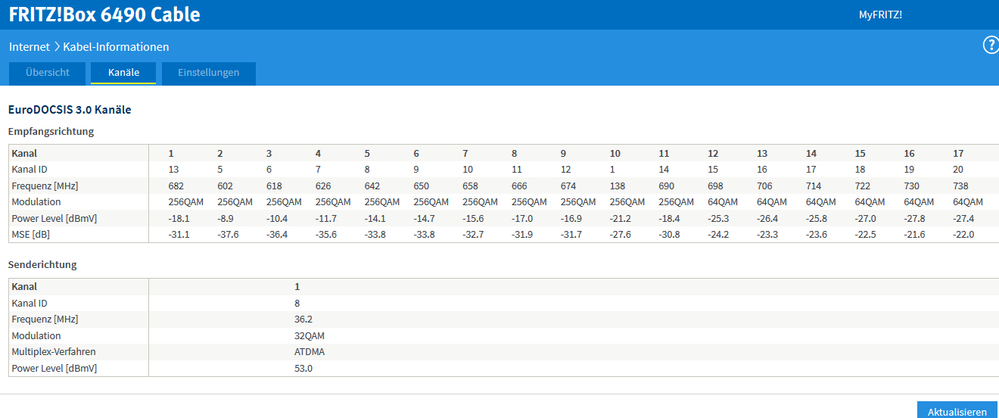Open the MyFRITZ! link
999x418 pixels.
pyautogui.click(x=880, y=15)
